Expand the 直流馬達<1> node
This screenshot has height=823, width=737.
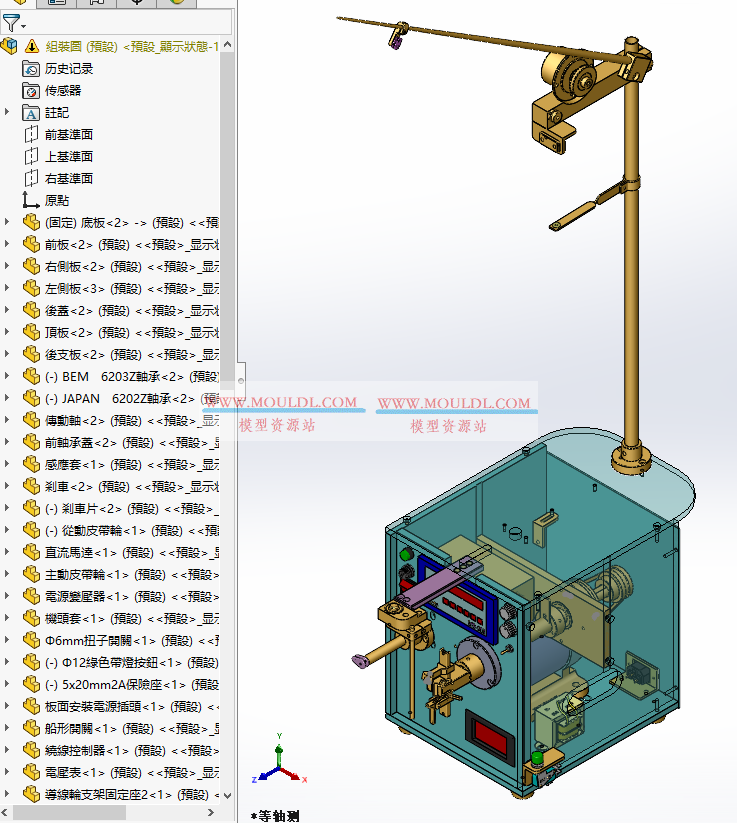[7, 552]
